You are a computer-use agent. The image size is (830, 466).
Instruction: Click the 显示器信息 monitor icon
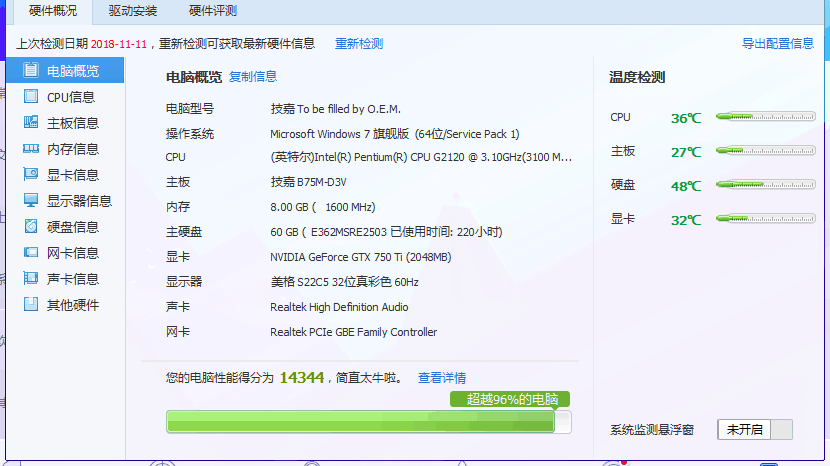[31, 200]
